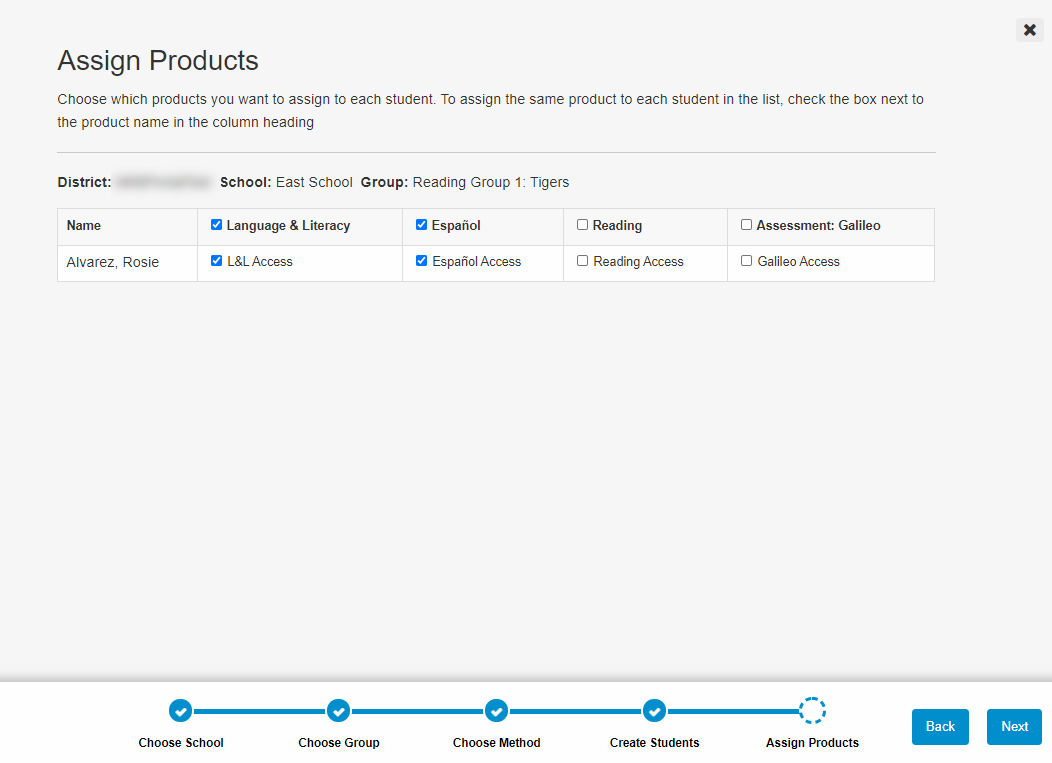Click the Create Students step label

tap(654, 743)
